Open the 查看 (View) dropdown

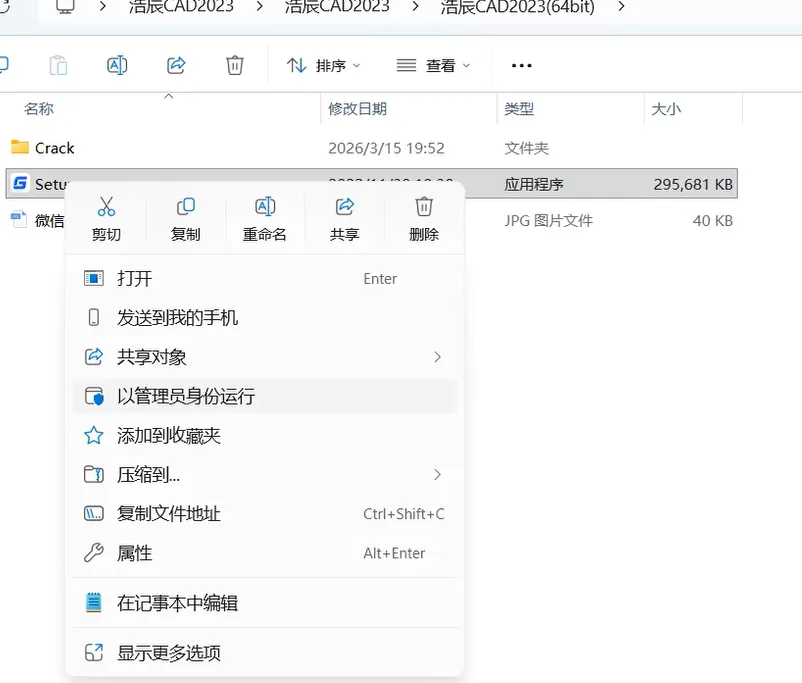[433, 65]
